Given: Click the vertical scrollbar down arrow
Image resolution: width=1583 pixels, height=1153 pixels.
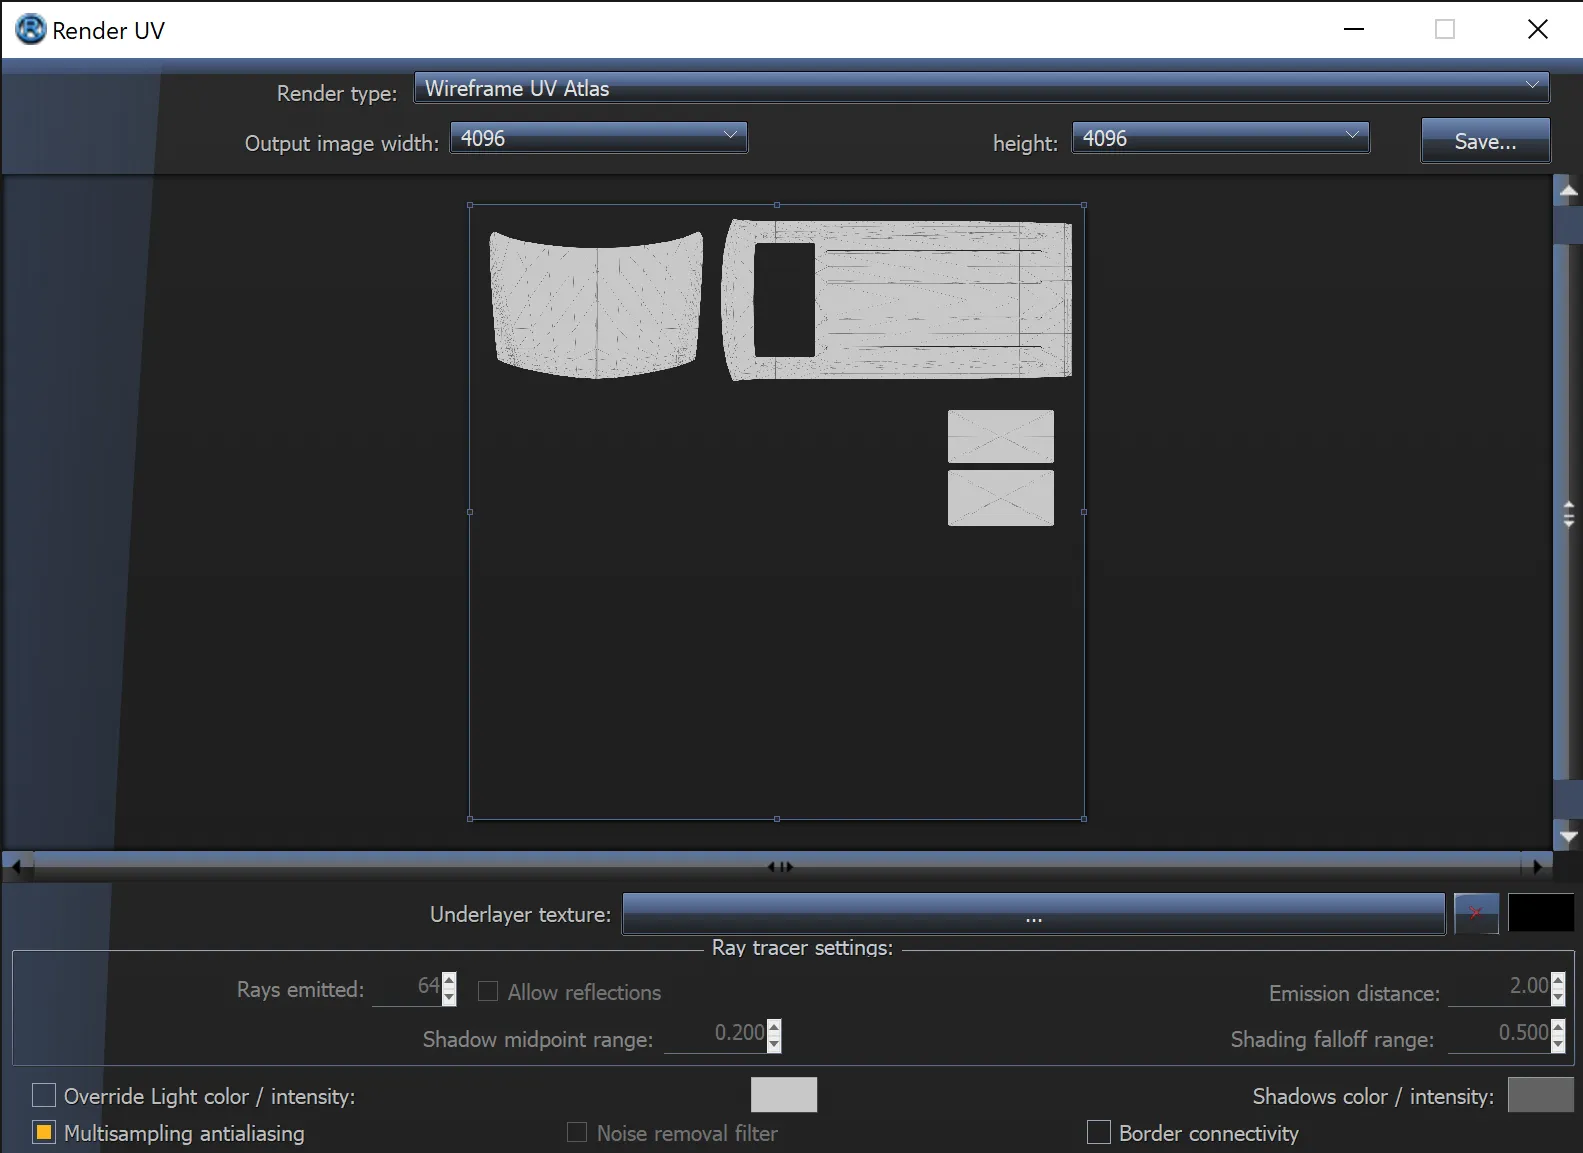Looking at the screenshot, I should click(1568, 836).
